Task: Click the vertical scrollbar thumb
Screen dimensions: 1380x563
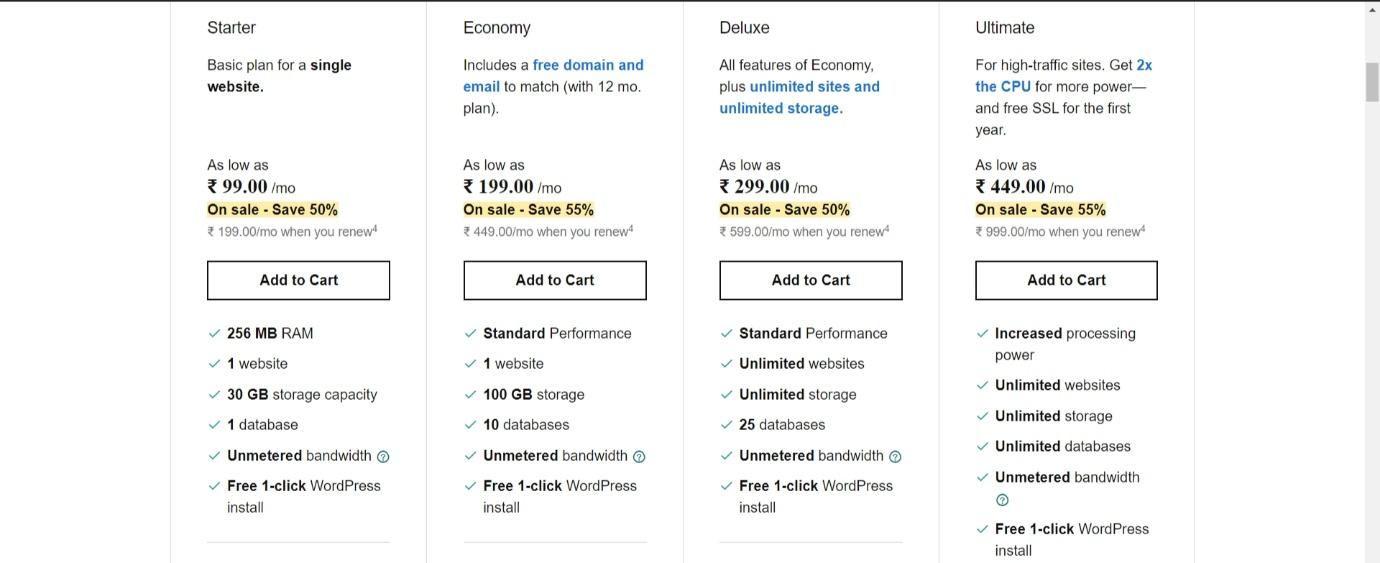Action: (x=1372, y=81)
